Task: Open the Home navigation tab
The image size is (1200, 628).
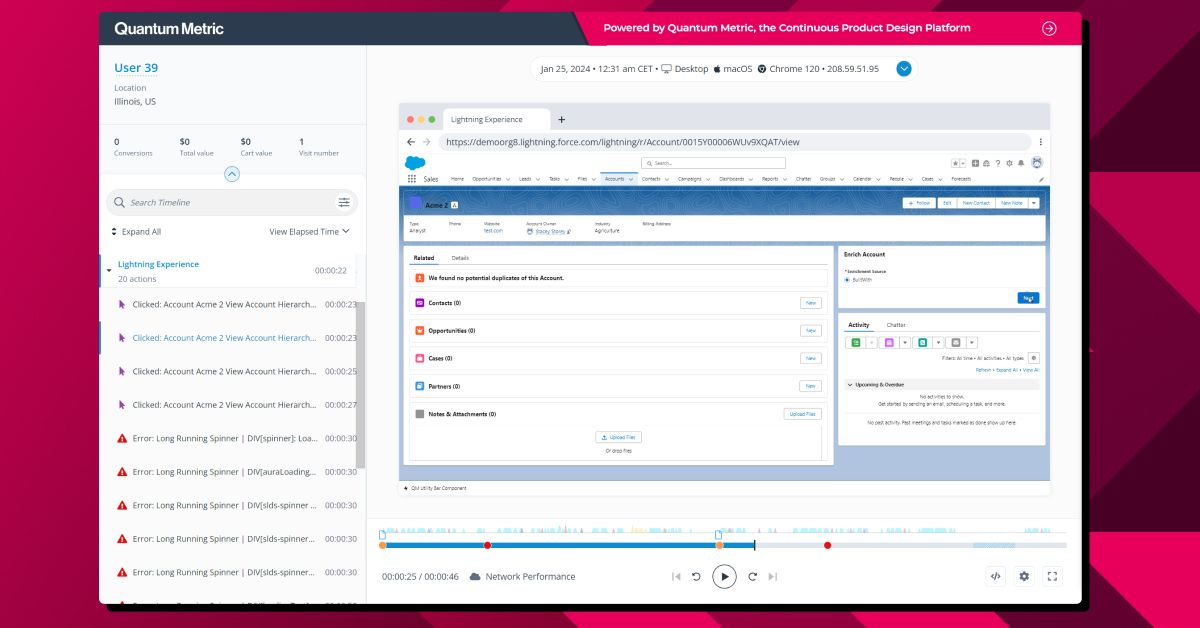Action: click(458, 178)
